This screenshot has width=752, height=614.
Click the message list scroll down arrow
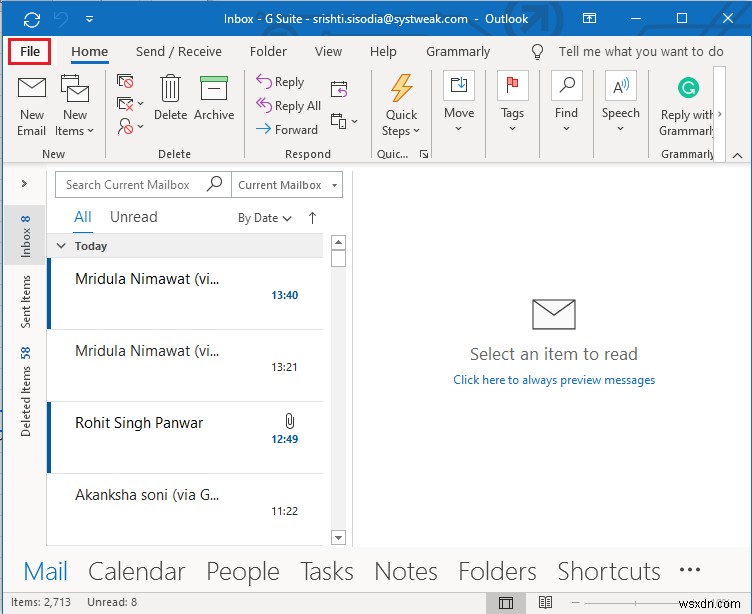(x=339, y=537)
